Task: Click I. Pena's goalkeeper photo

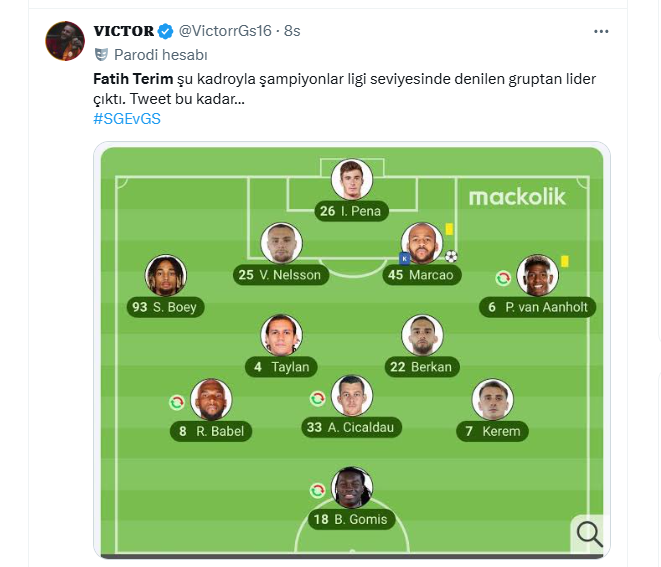Action: [x=352, y=180]
